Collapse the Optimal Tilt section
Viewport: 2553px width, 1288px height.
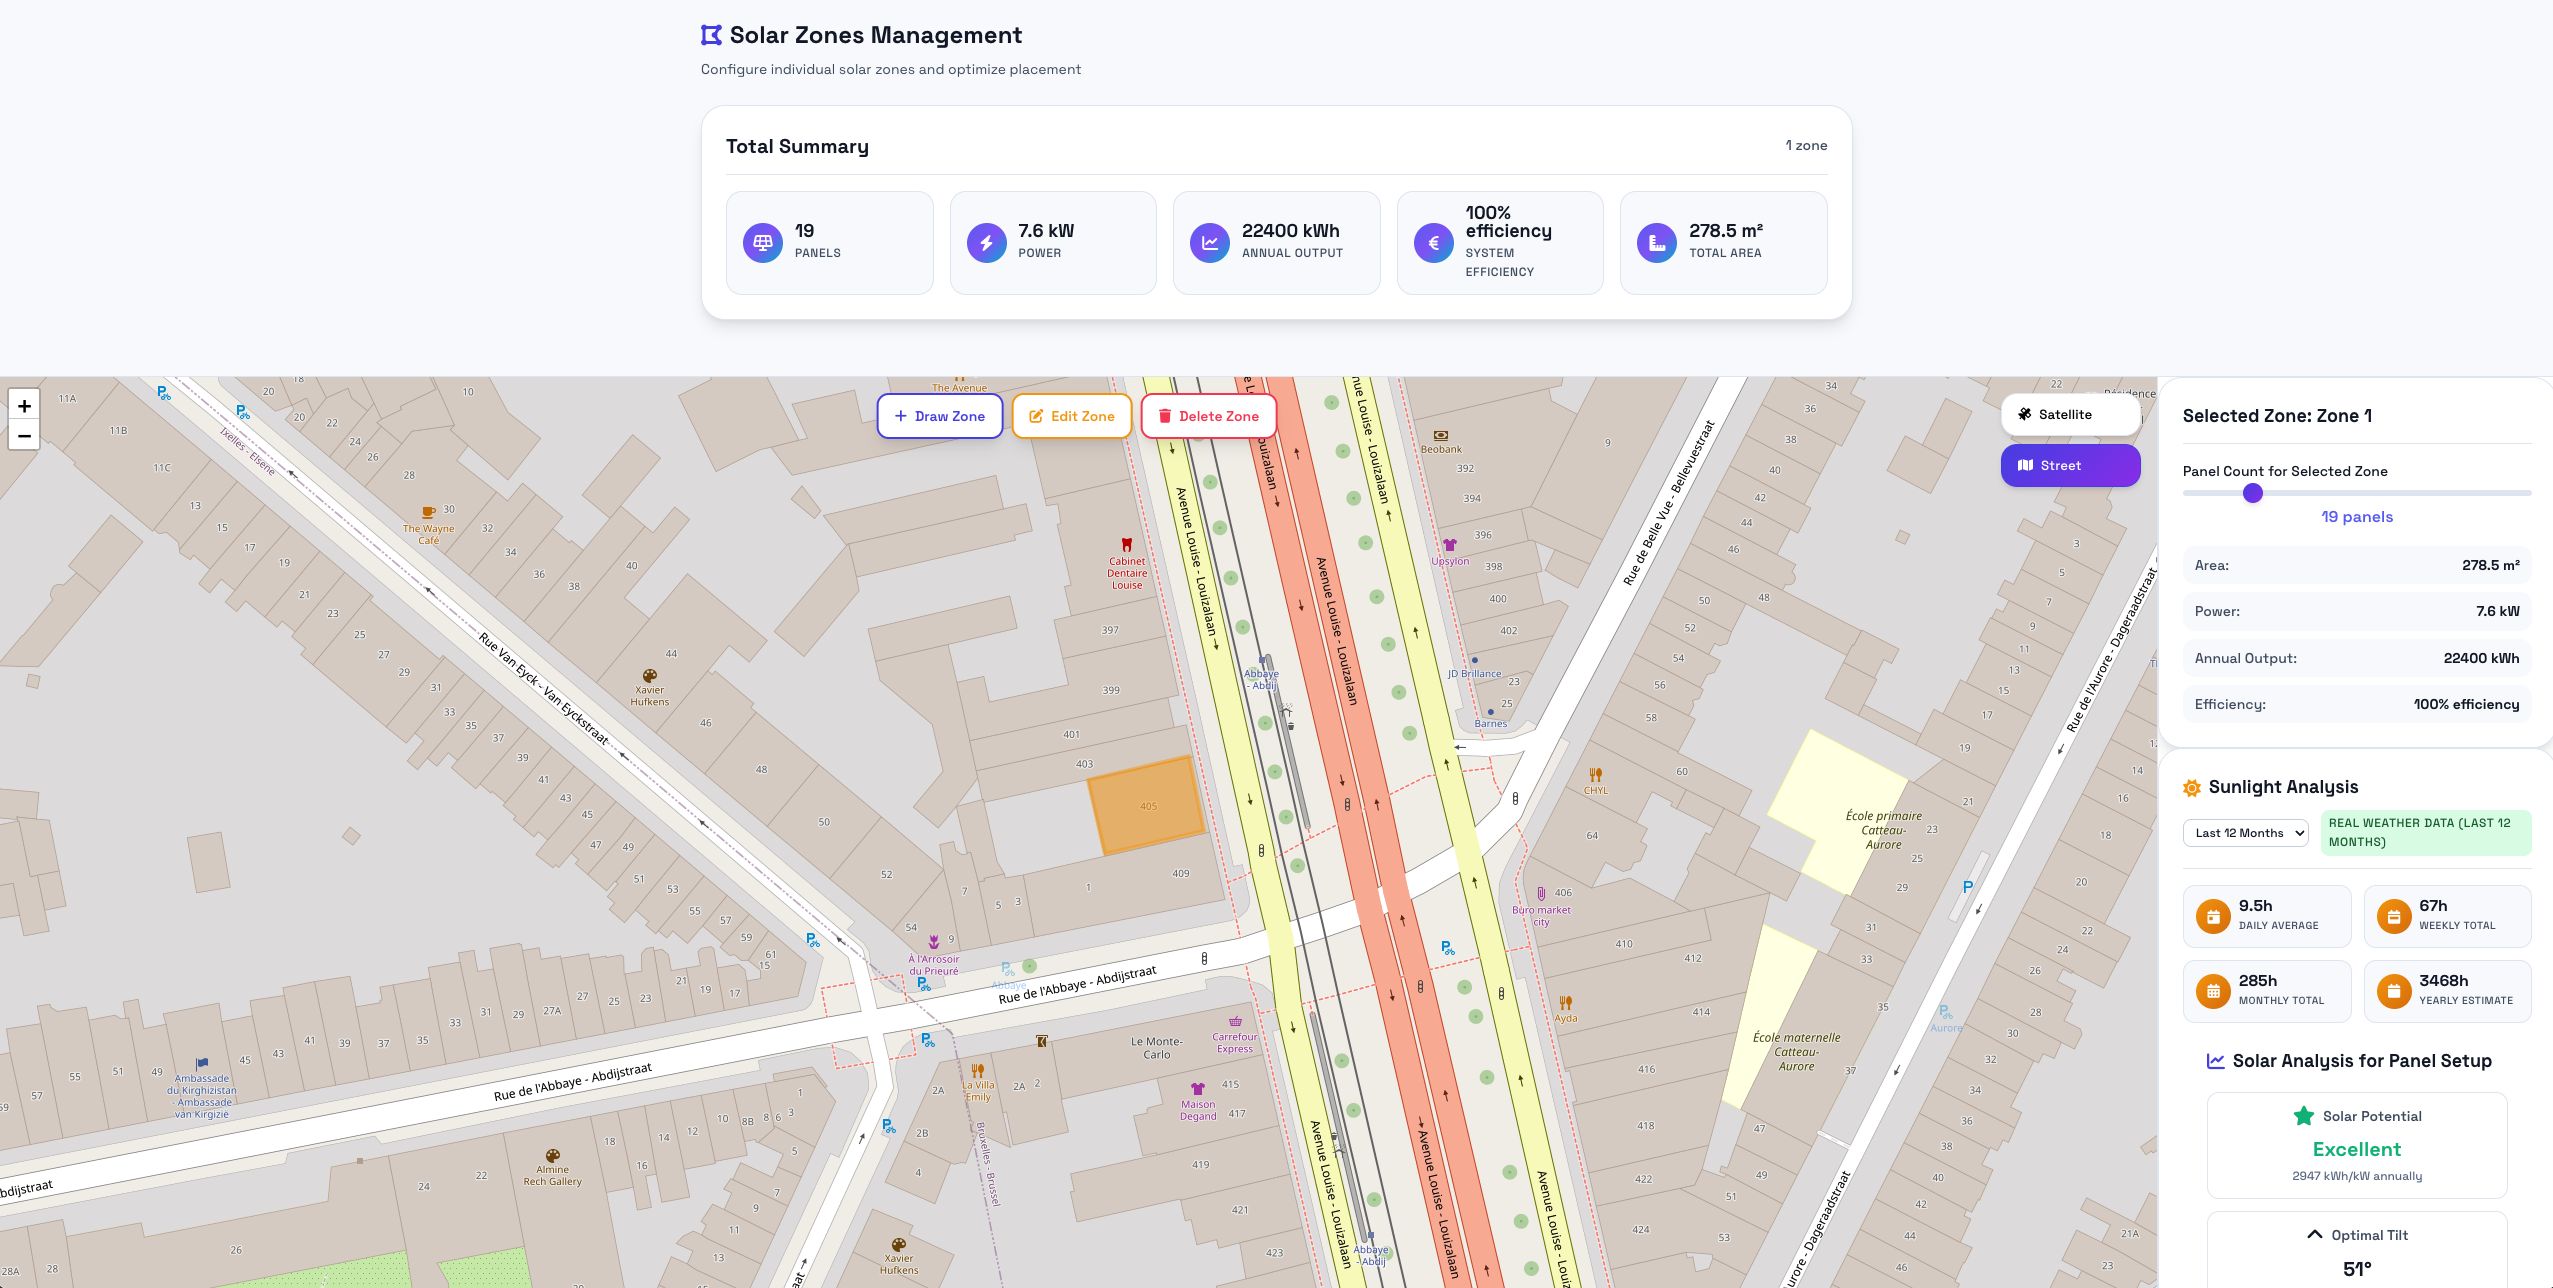2314,1235
